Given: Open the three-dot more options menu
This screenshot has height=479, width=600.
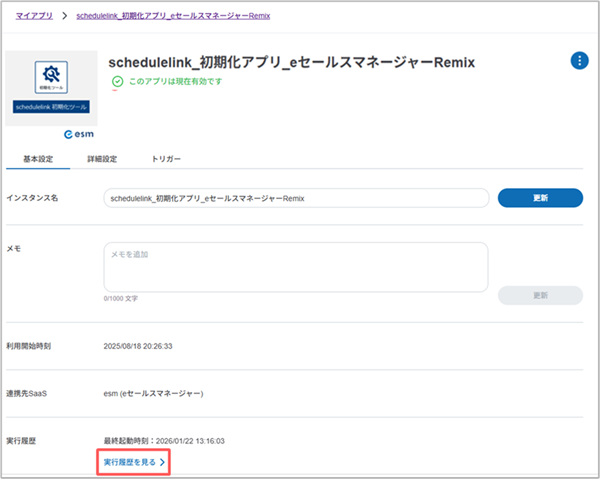Looking at the screenshot, I should (579, 61).
